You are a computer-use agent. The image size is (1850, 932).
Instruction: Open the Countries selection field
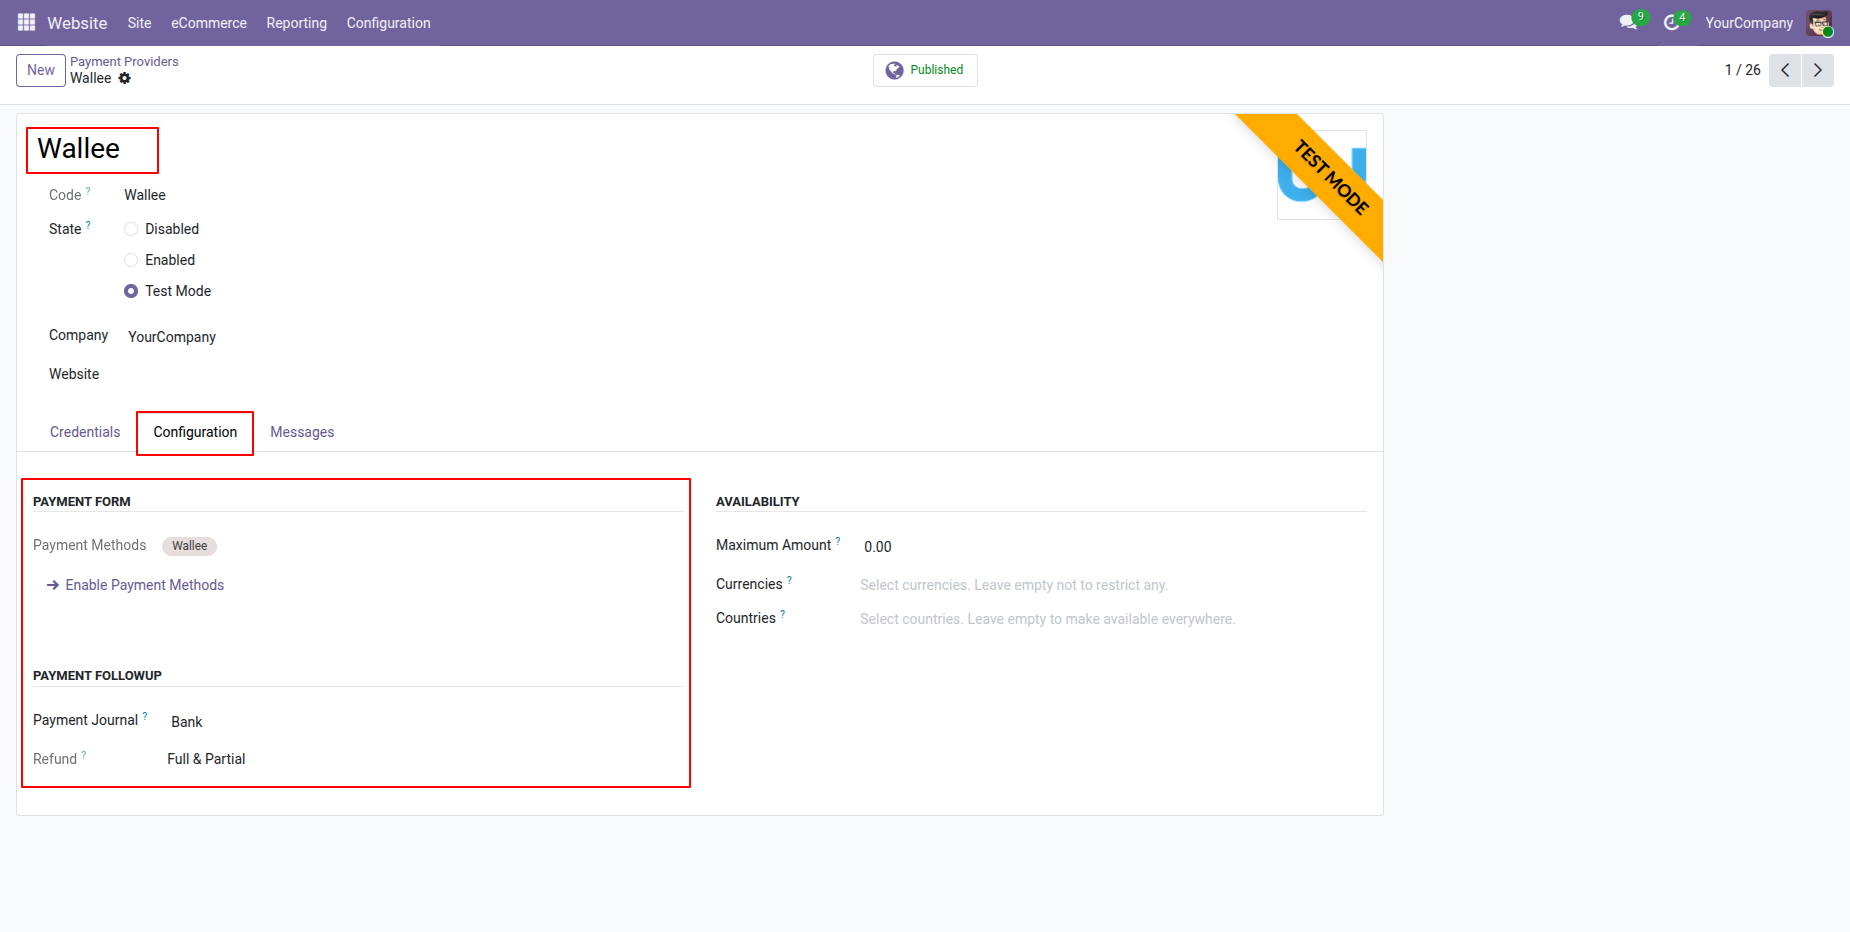(1112, 619)
